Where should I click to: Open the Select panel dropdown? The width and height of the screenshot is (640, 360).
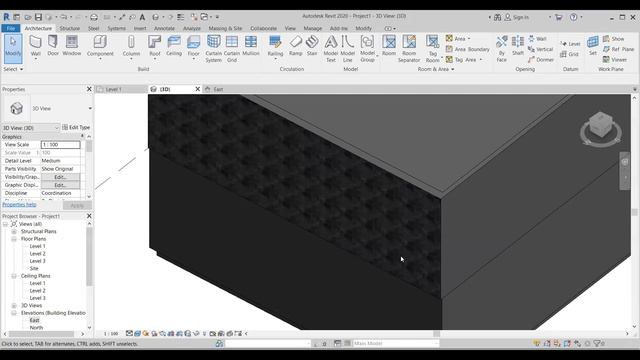click(13, 69)
